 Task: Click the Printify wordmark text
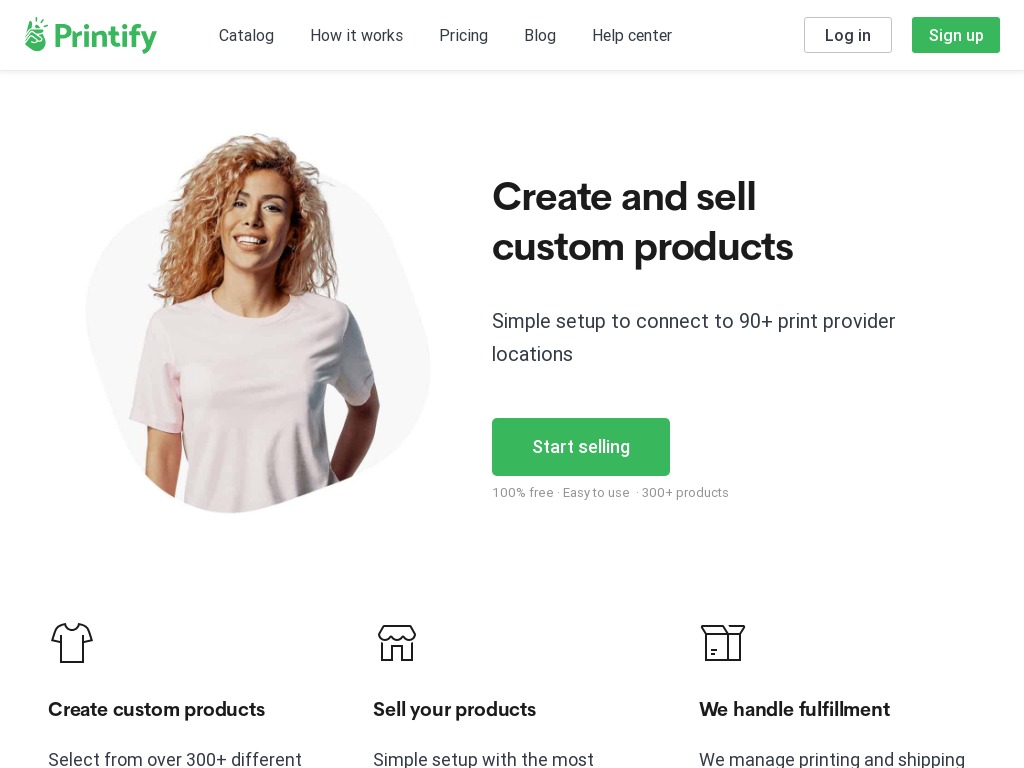click(x=105, y=37)
